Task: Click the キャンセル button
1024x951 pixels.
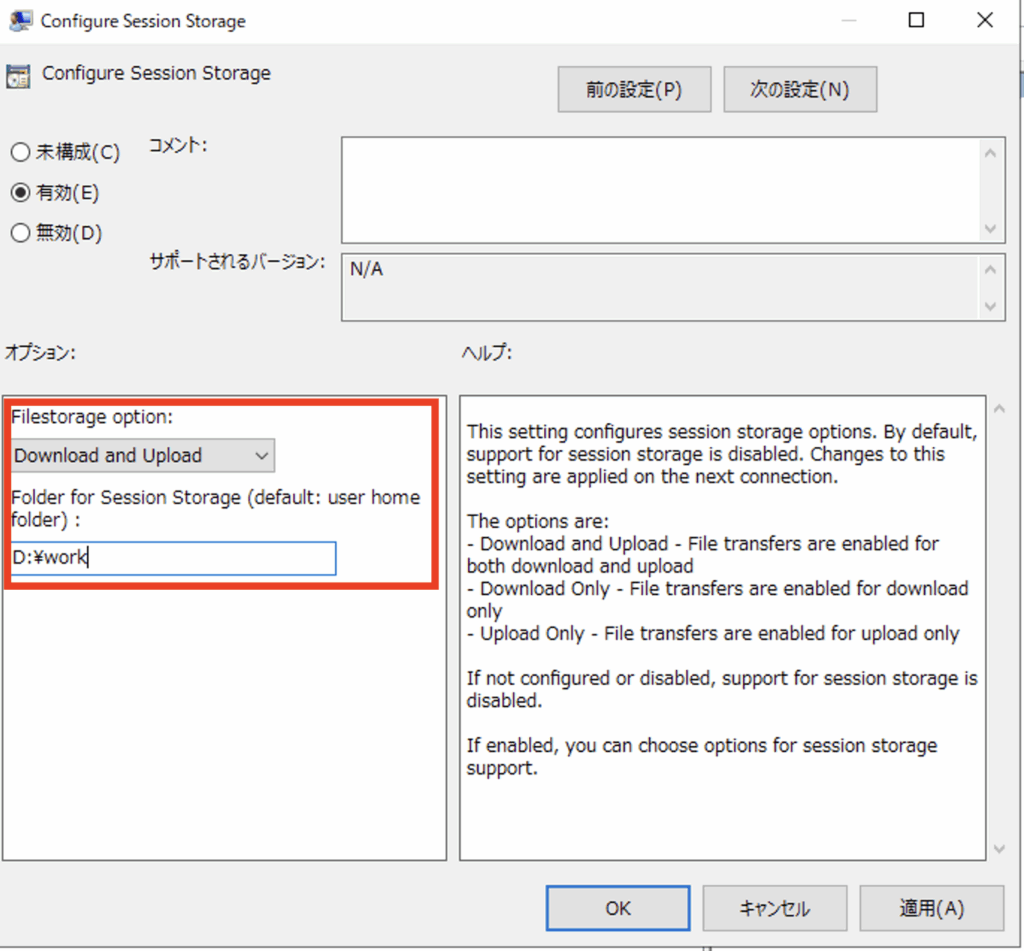Action: [x=774, y=908]
